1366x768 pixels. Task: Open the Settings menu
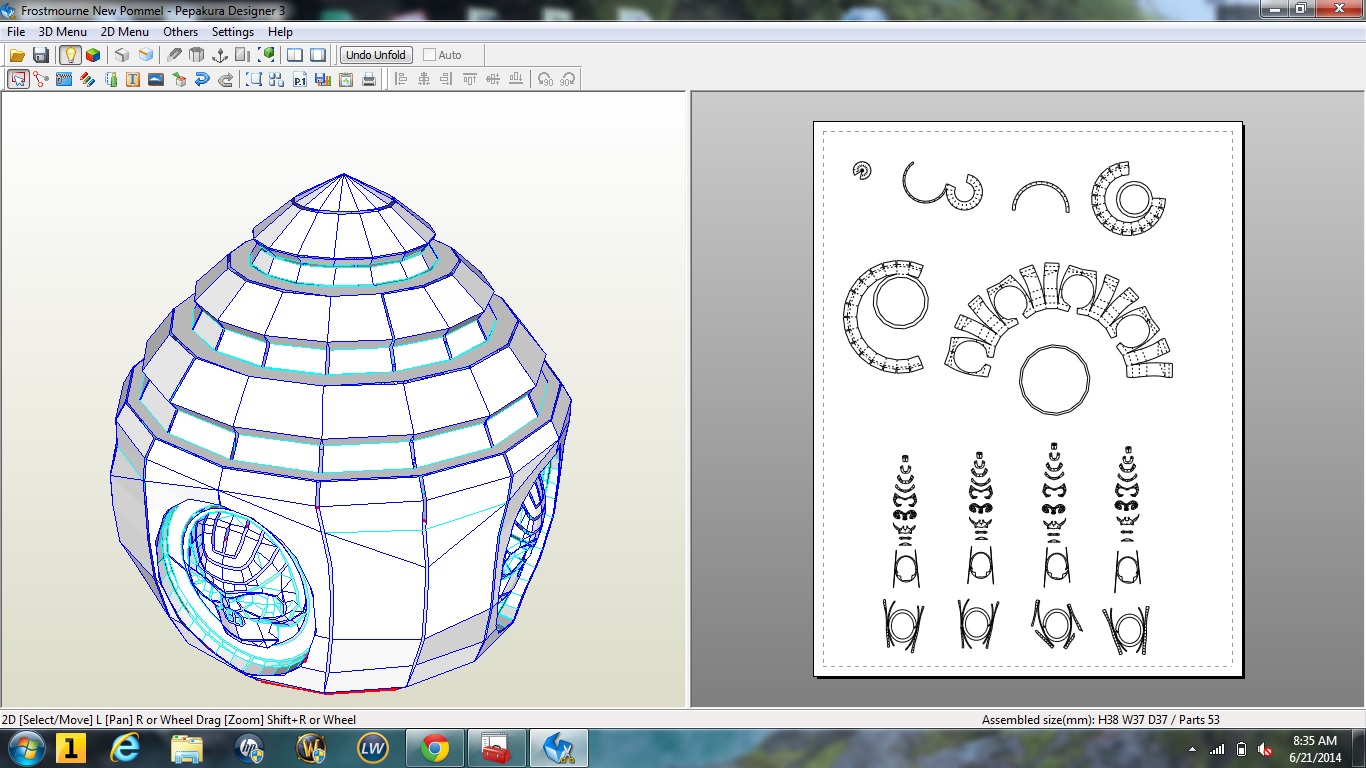click(x=233, y=32)
